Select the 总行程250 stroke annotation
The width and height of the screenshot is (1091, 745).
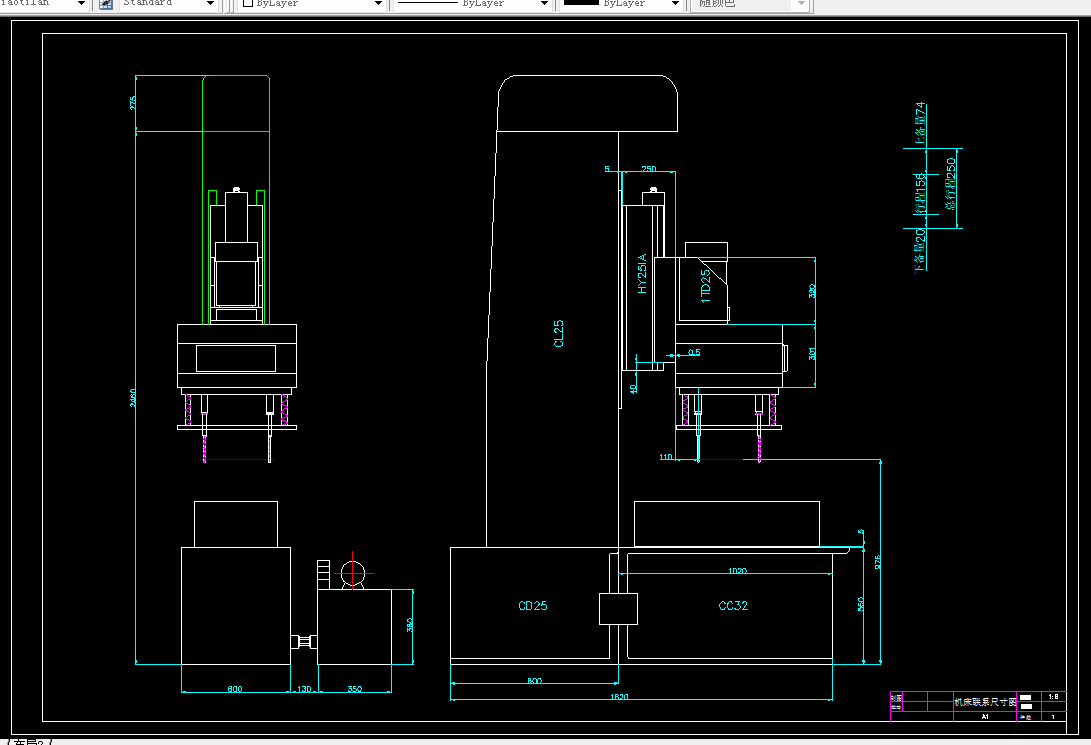(950, 184)
